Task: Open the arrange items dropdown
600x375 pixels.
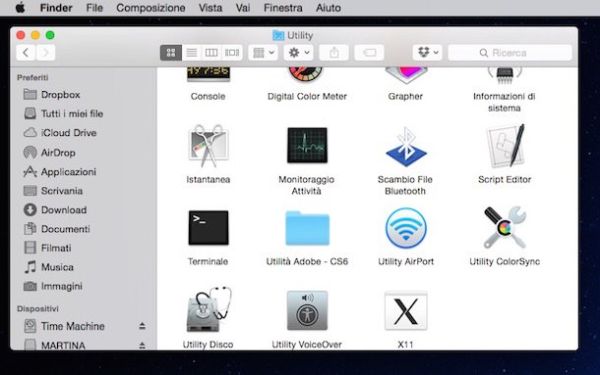Action: pyautogui.click(x=263, y=52)
